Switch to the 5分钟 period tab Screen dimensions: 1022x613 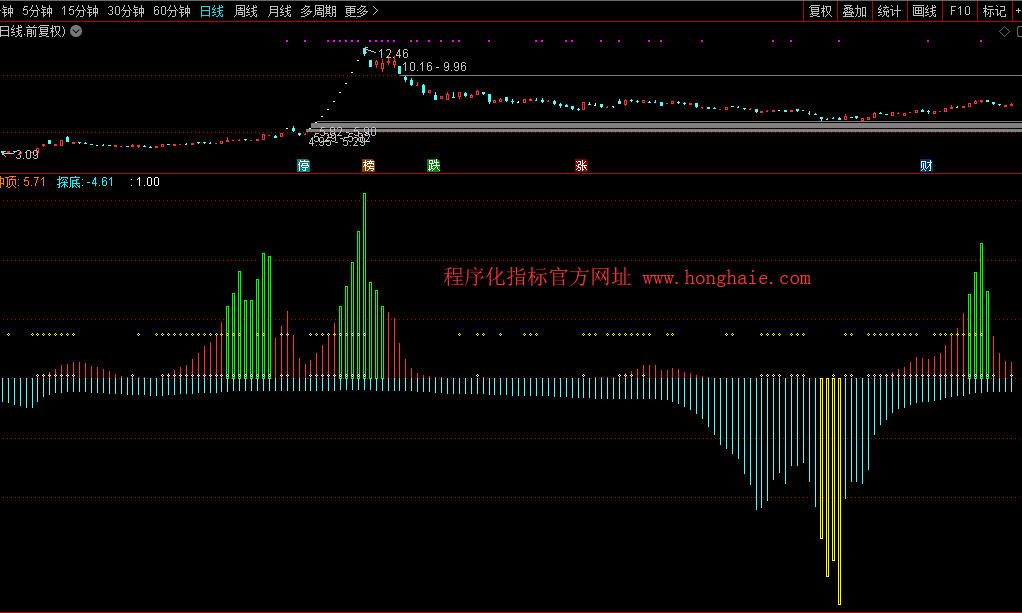pos(37,11)
